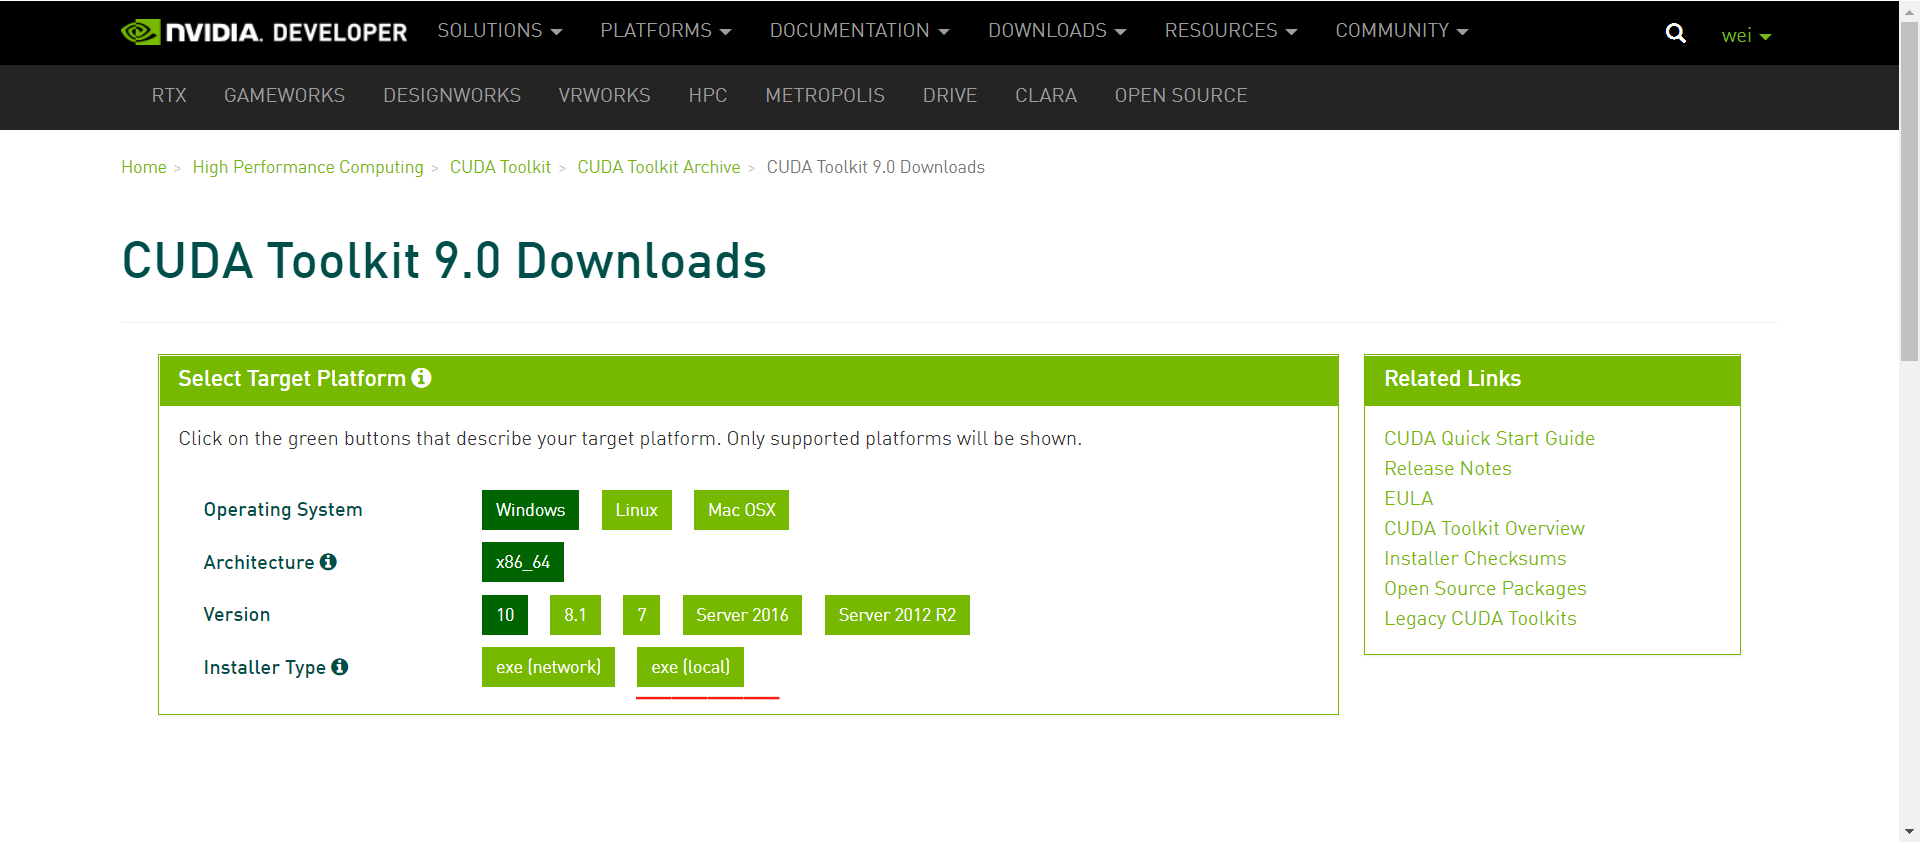Choose exe (network) installer type

click(x=548, y=667)
